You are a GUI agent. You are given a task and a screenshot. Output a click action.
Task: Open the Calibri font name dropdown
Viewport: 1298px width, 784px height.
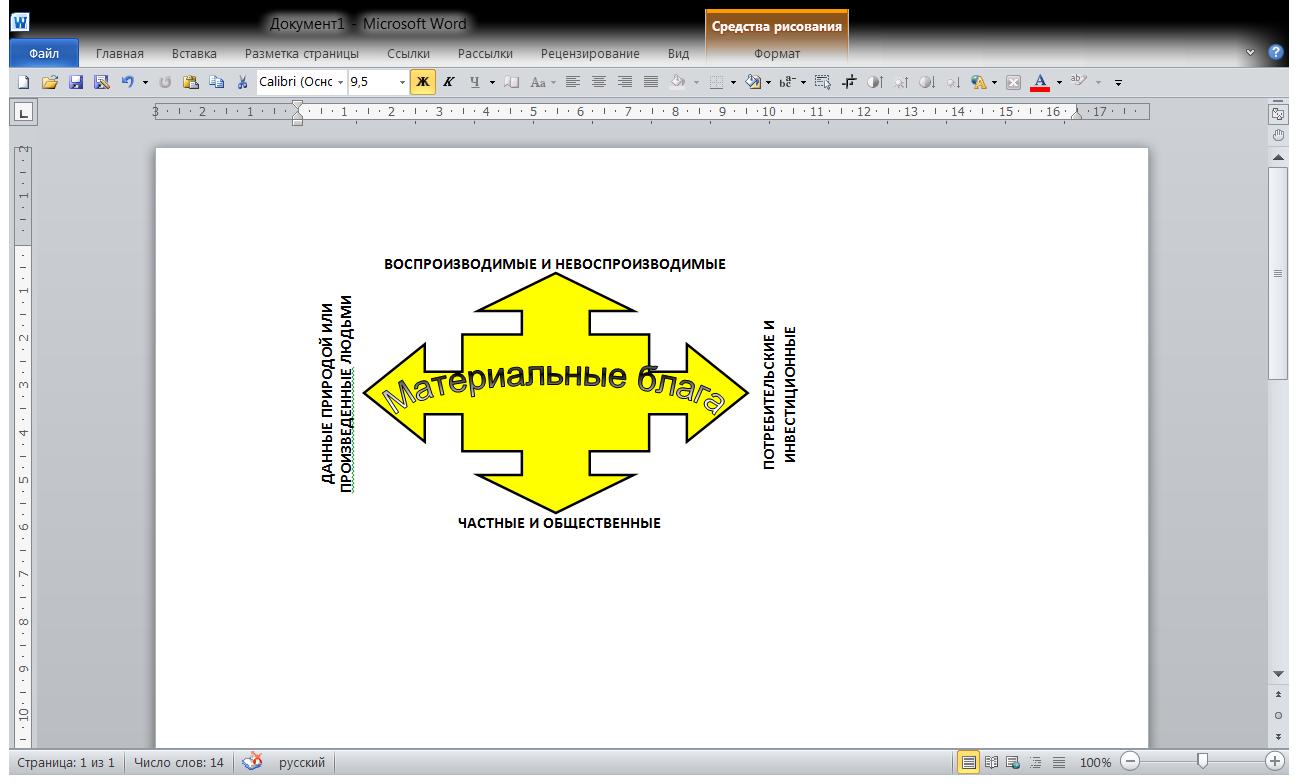pos(340,82)
